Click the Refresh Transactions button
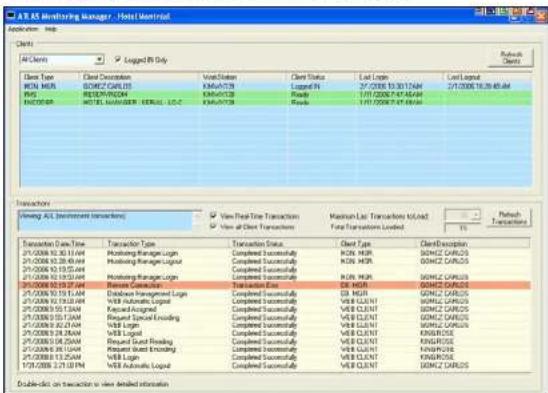Viewport: 548px width, 393px height. point(509,218)
